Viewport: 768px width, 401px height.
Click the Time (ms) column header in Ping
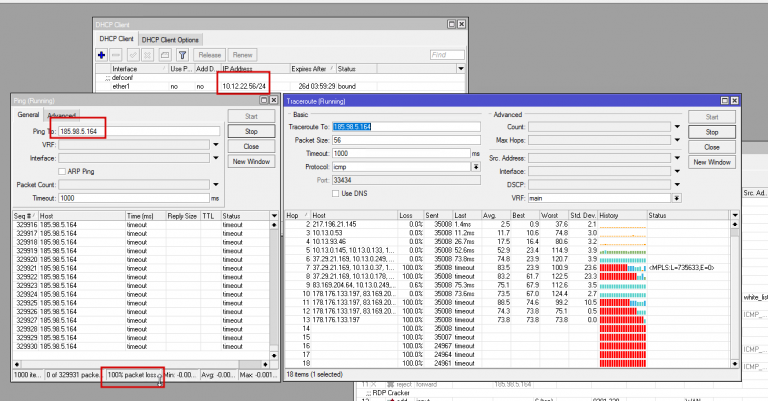(x=145, y=216)
